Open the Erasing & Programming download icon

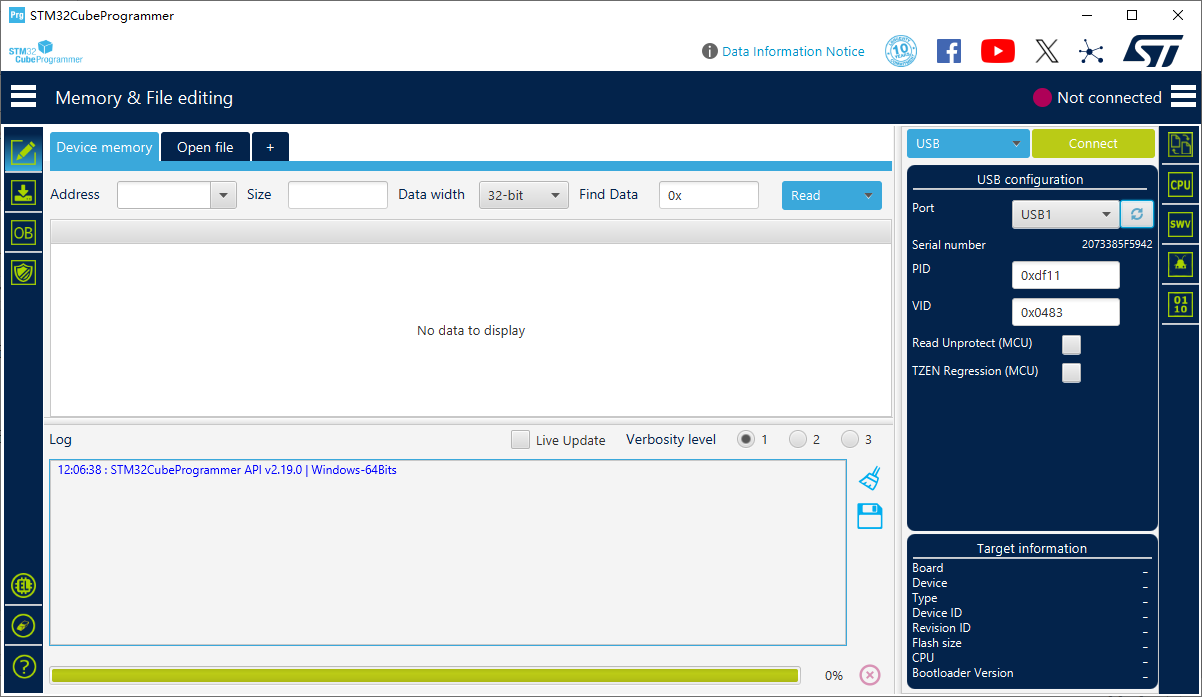pyautogui.click(x=23, y=193)
